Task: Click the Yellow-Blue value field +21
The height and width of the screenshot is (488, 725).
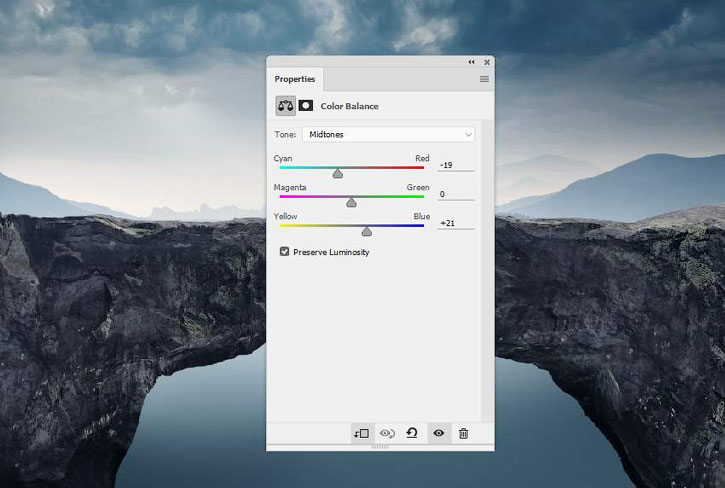Action: pos(456,223)
